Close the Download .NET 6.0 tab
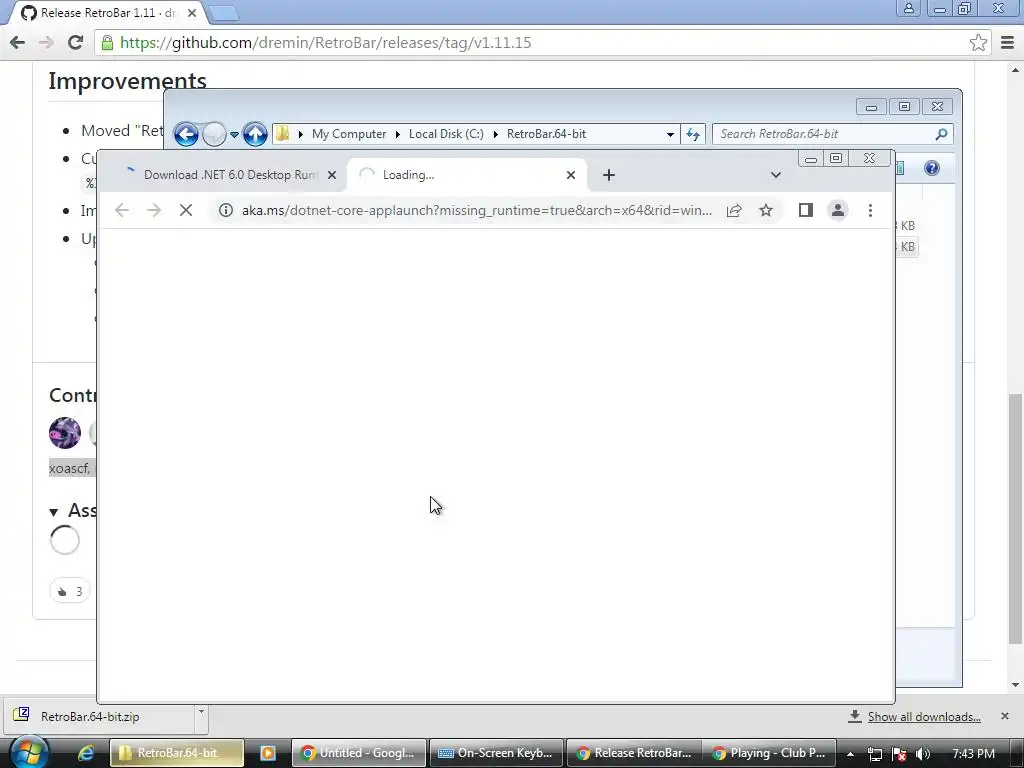 pyautogui.click(x=332, y=175)
